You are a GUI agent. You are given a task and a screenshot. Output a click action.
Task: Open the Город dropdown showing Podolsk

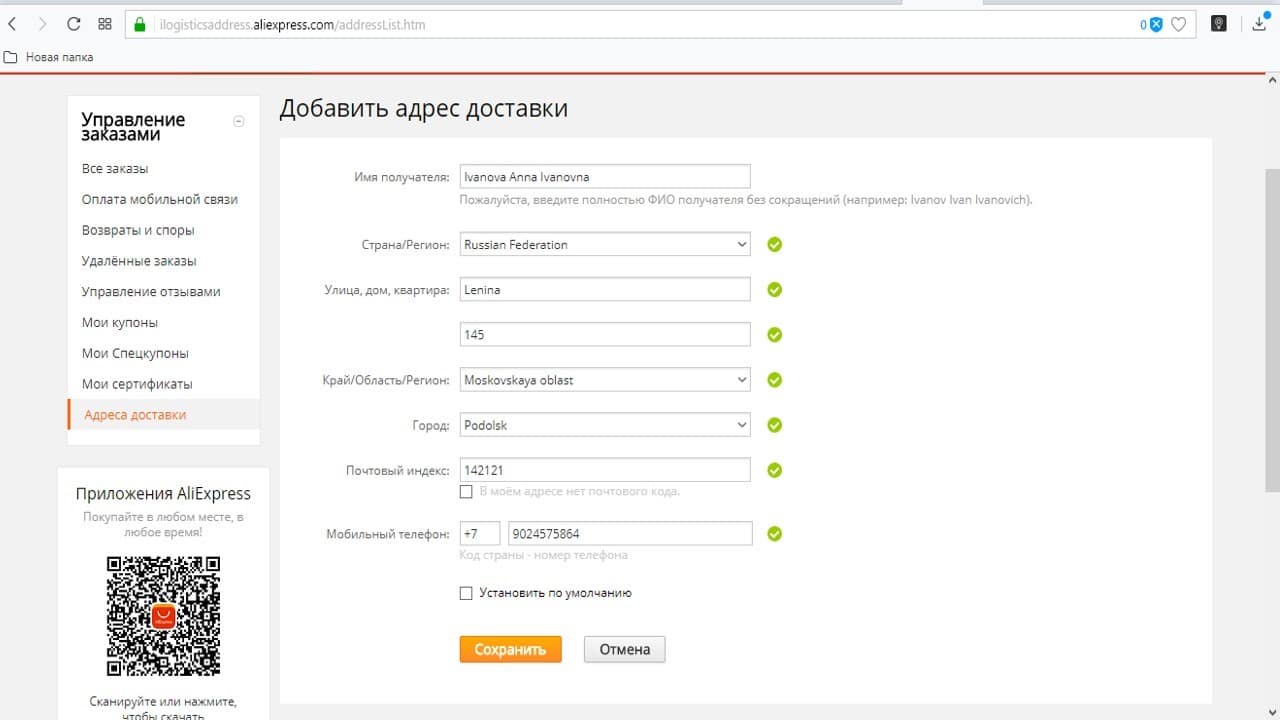click(x=605, y=425)
